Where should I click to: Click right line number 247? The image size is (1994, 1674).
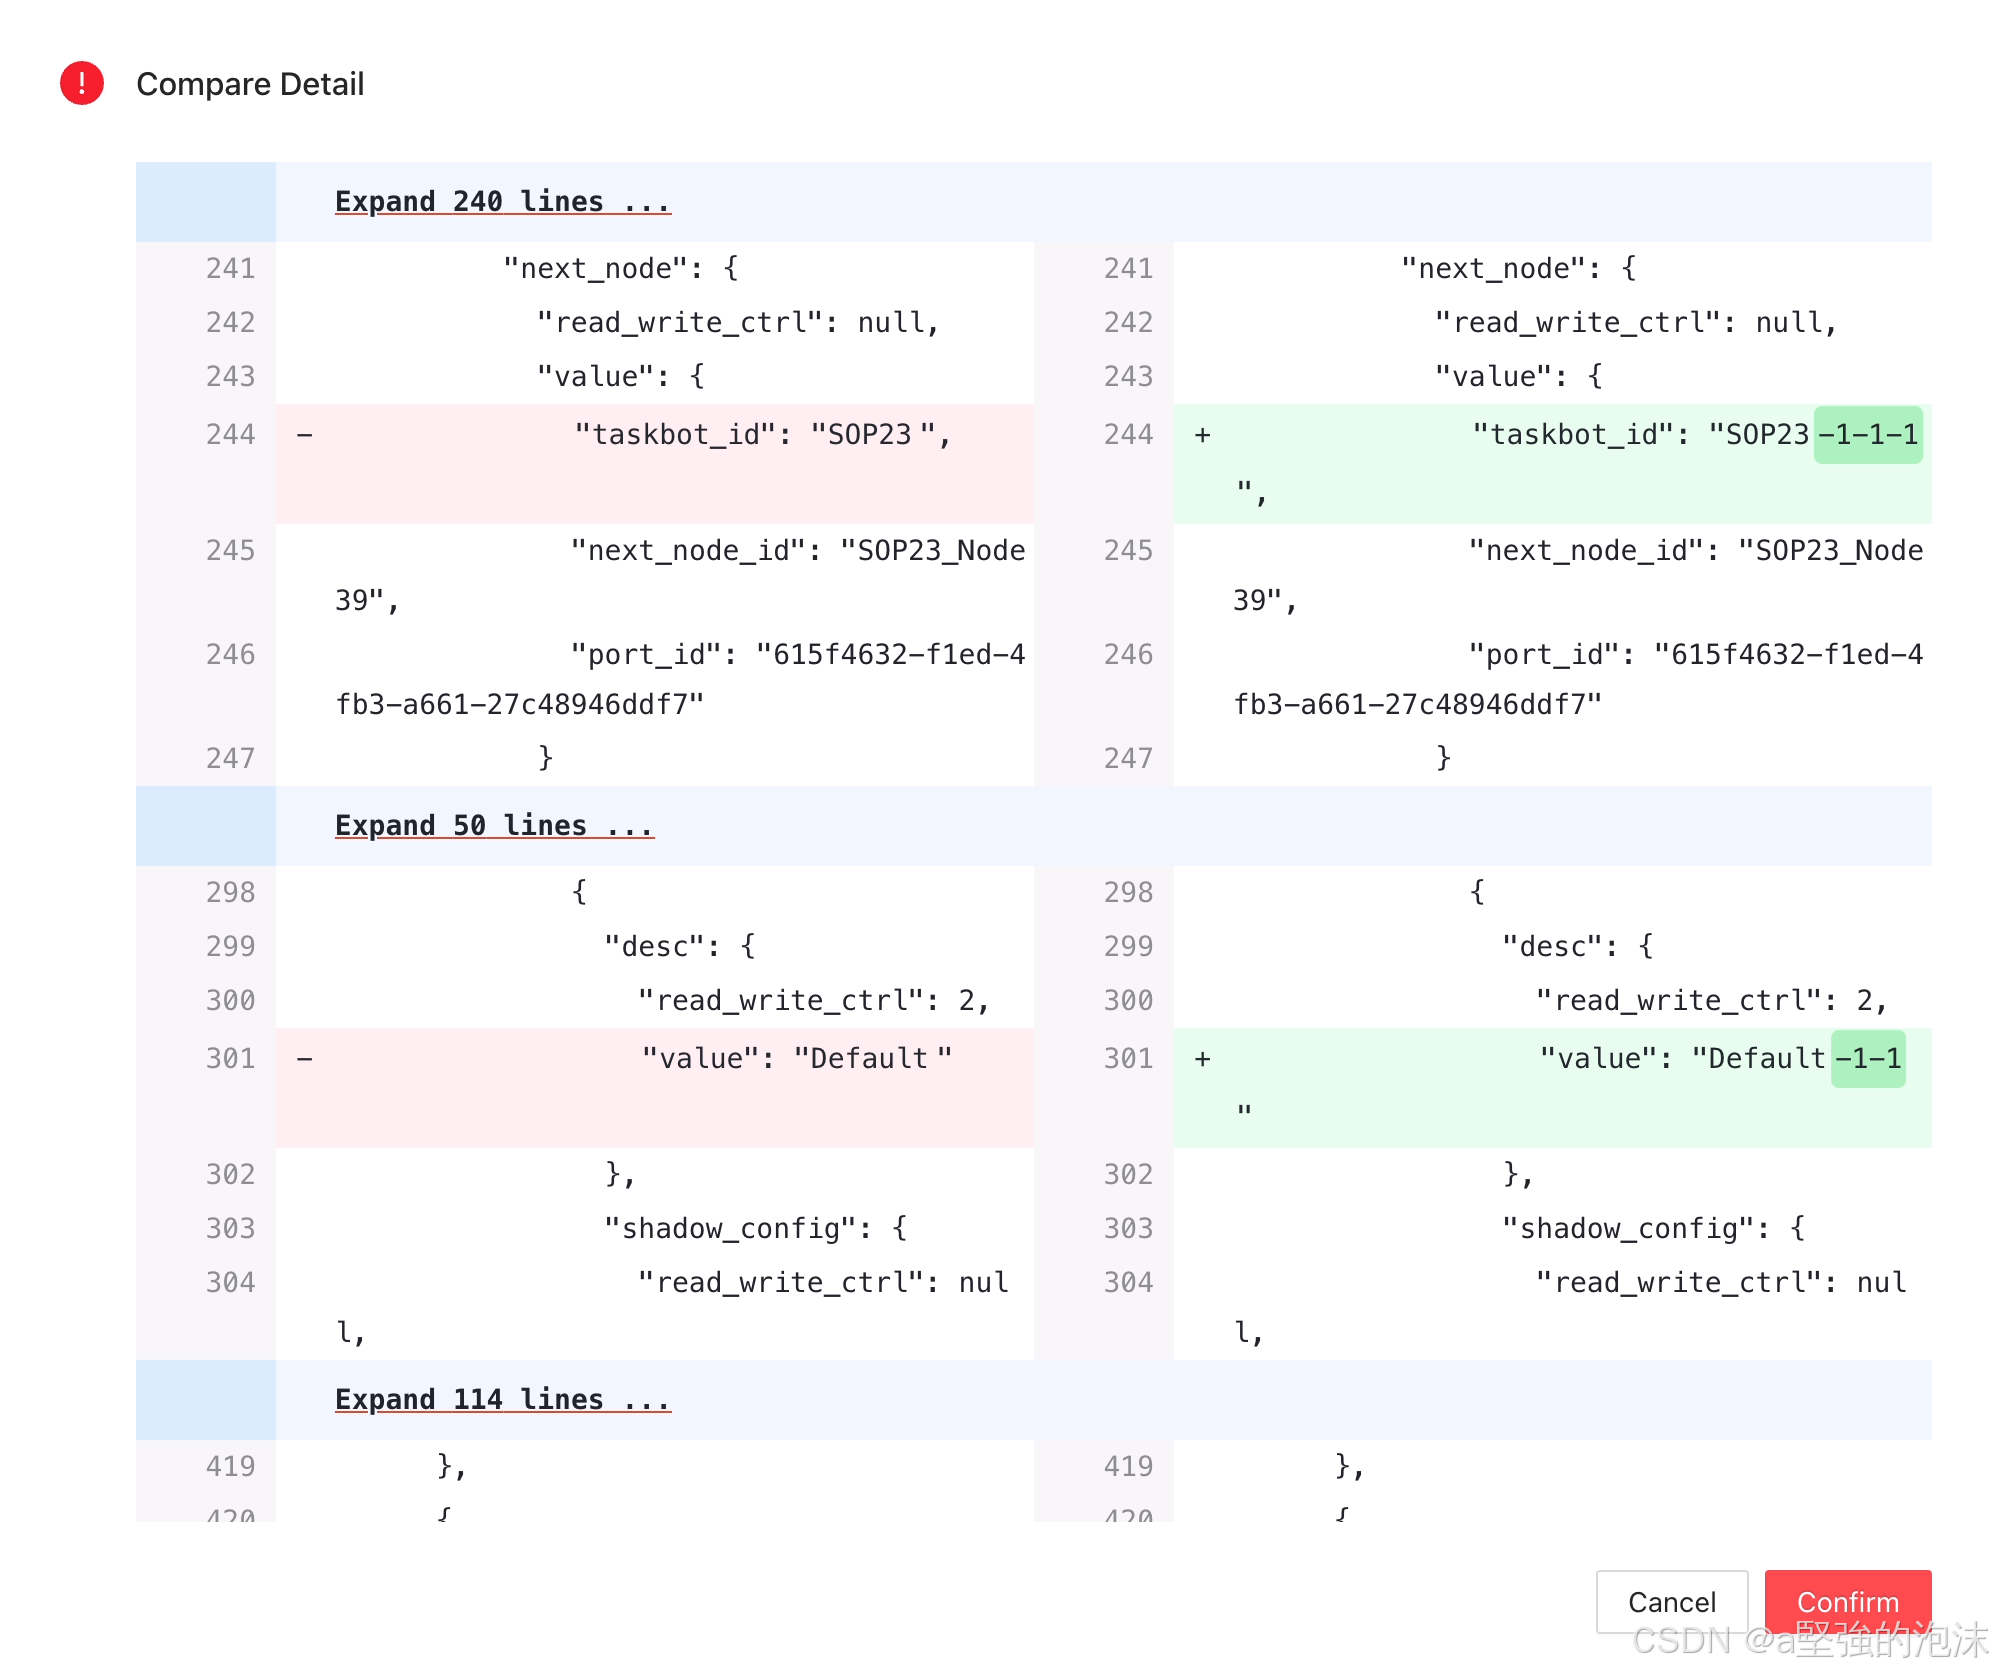pyautogui.click(x=1128, y=759)
